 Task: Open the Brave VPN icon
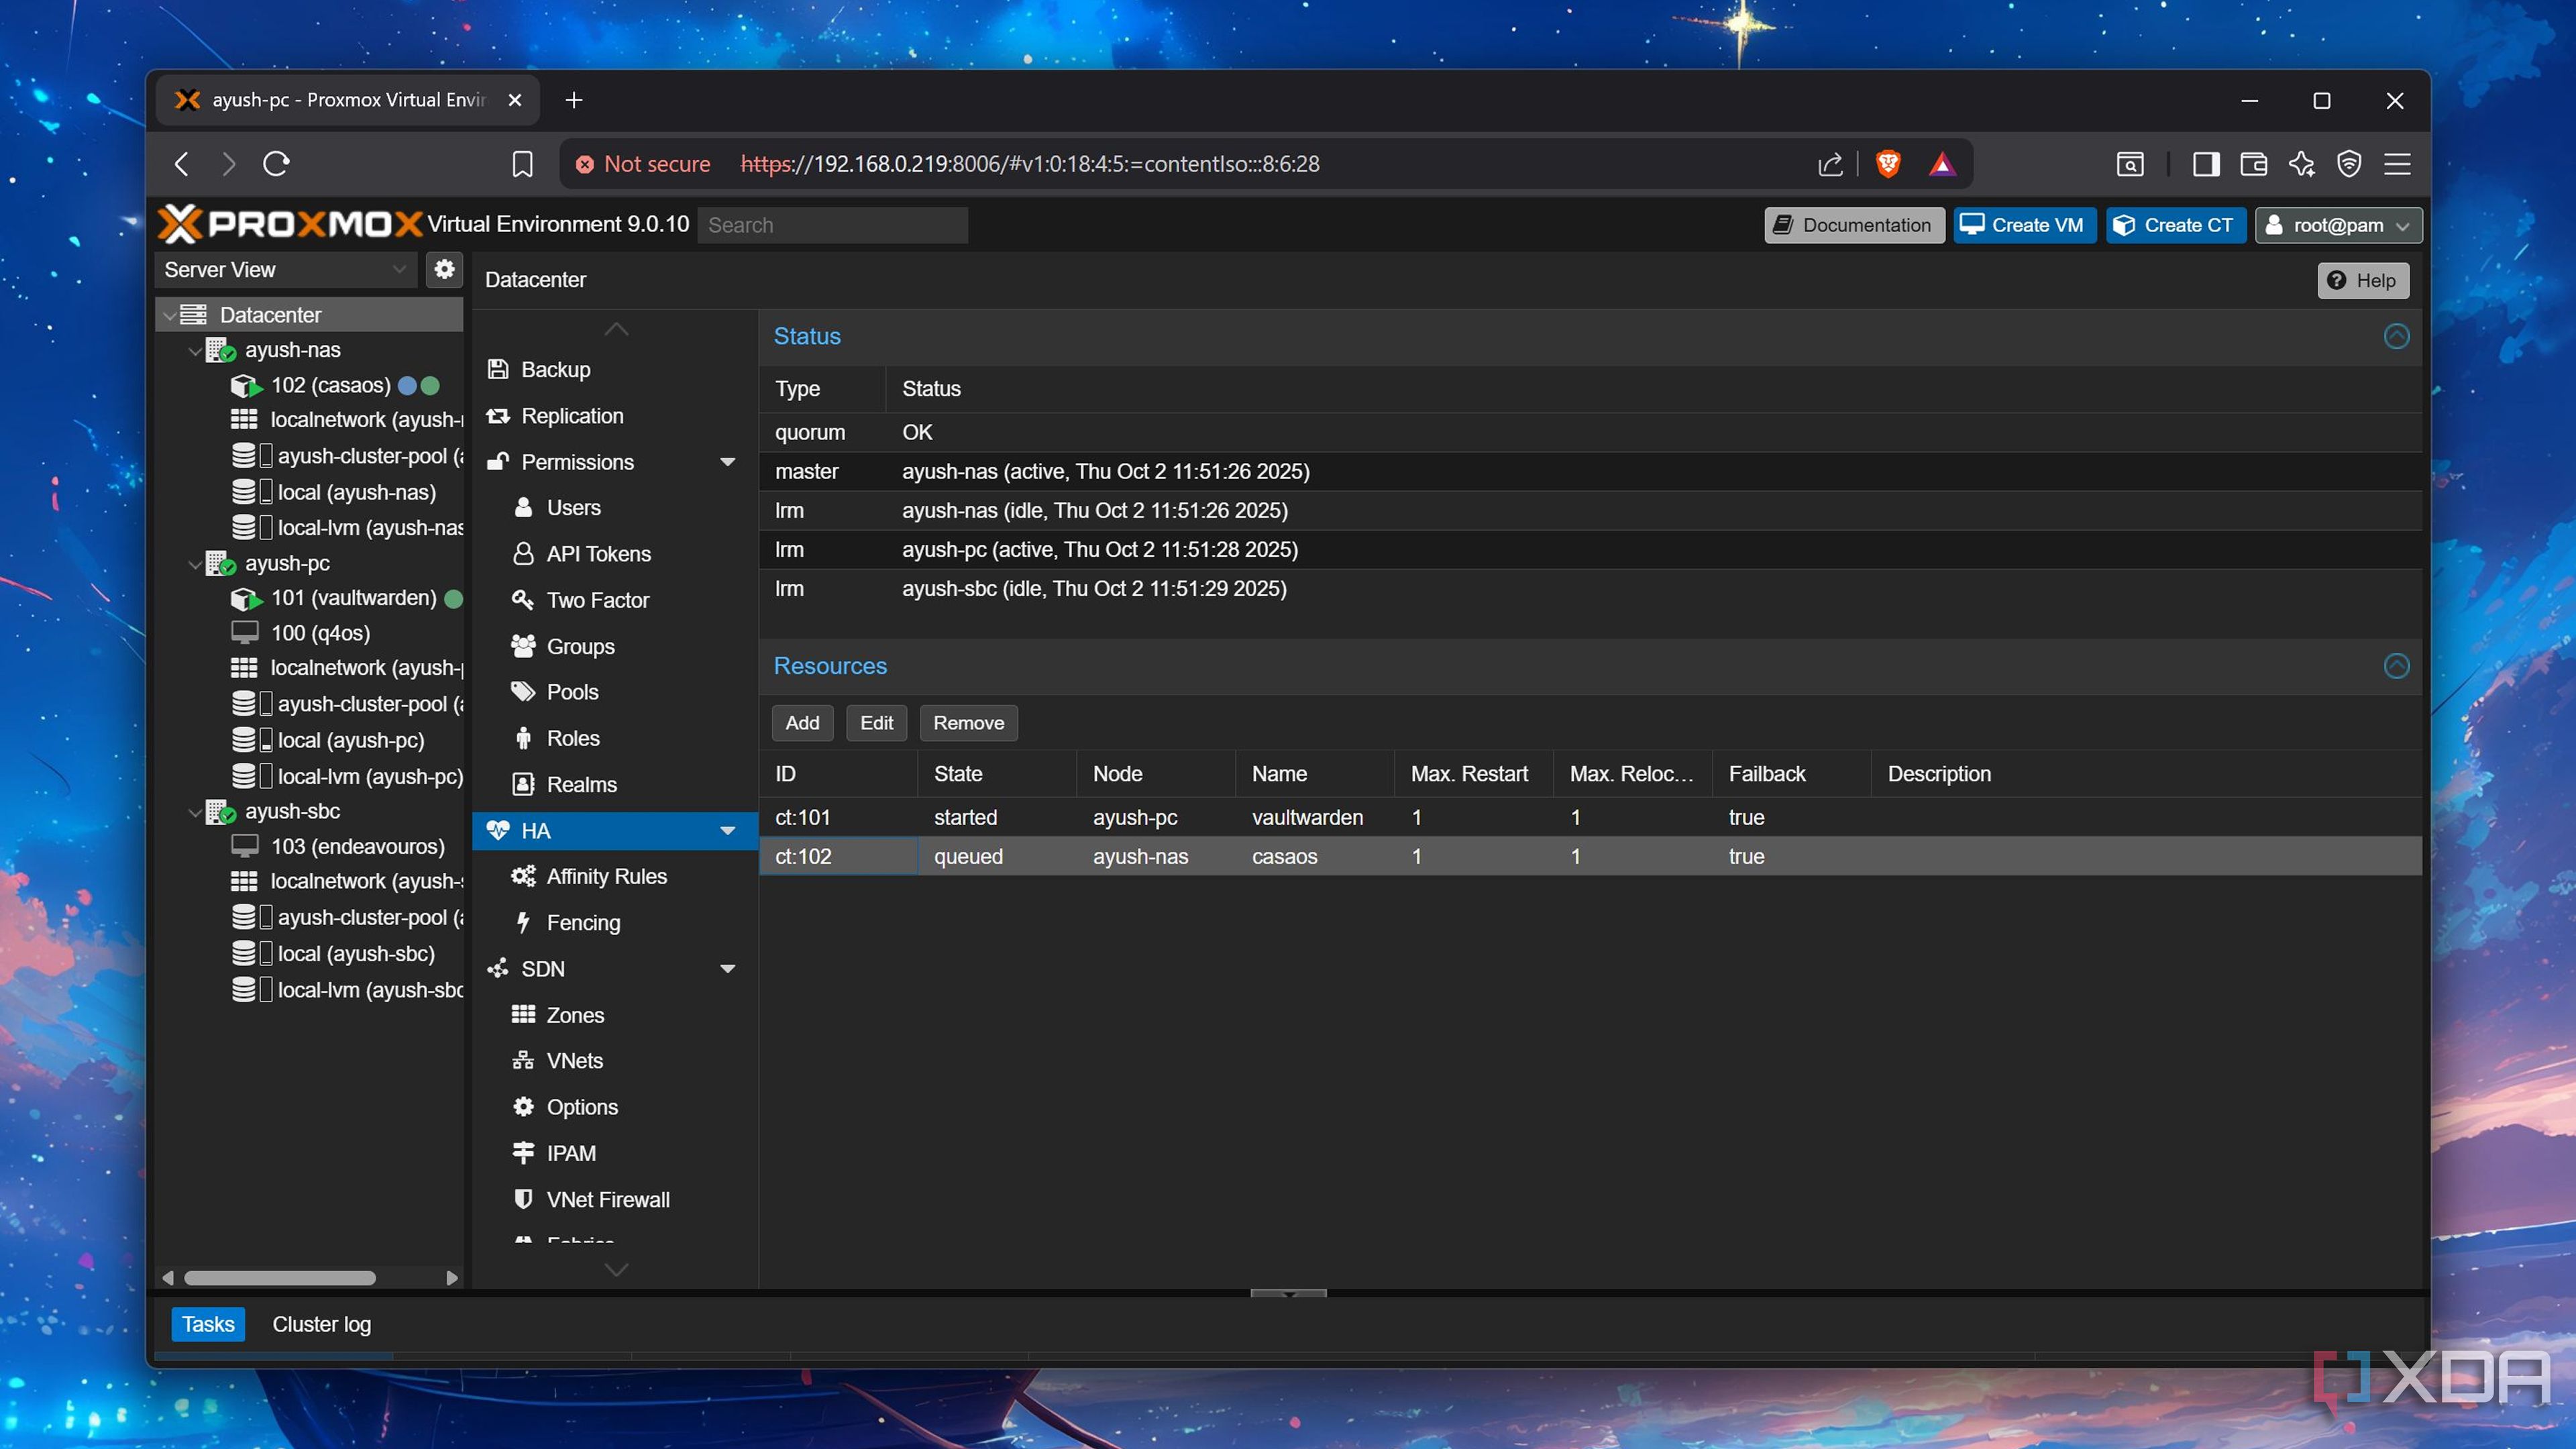(2349, 164)
